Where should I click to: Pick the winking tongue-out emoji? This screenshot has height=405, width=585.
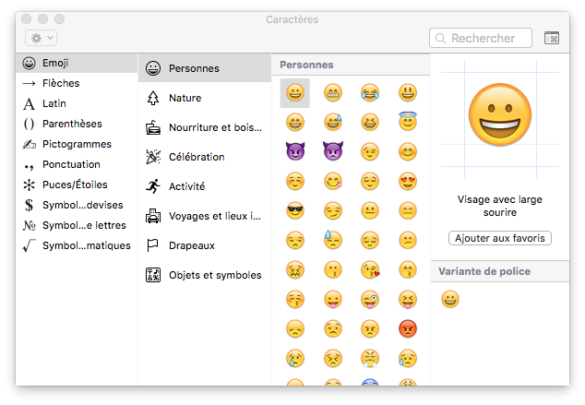click(x=370, y=299)
